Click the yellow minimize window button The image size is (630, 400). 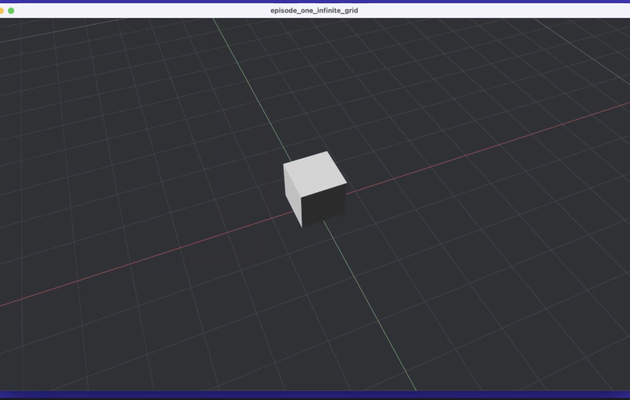pos(1,11)
